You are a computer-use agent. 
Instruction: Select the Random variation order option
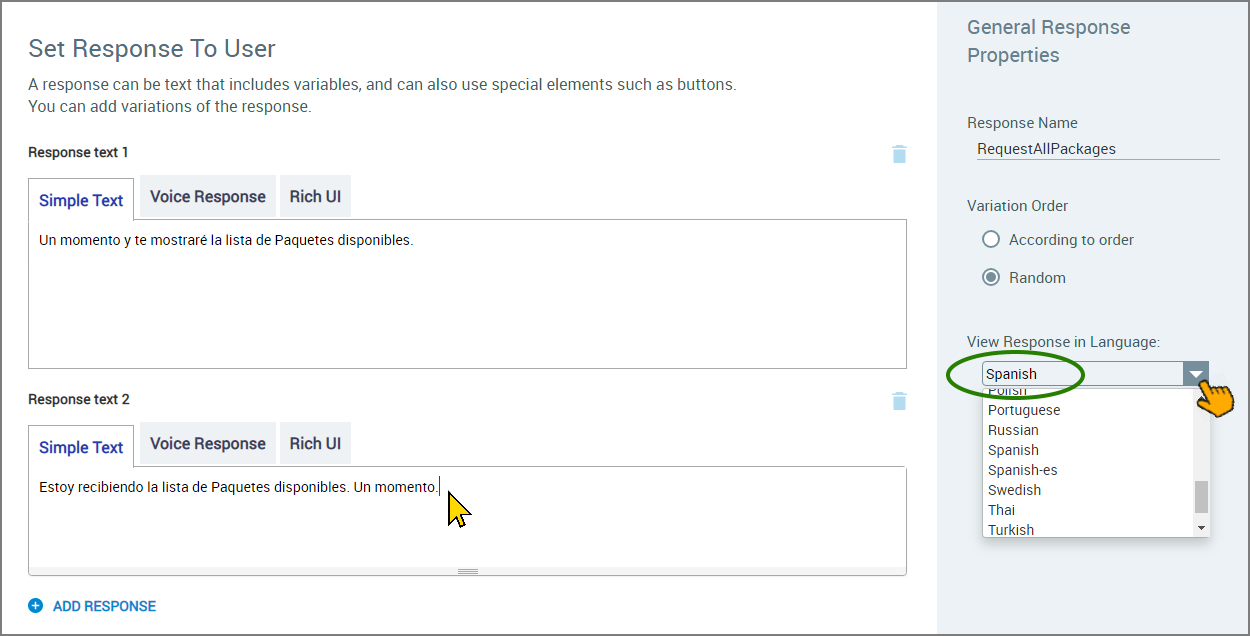click(x=991, y=277)
